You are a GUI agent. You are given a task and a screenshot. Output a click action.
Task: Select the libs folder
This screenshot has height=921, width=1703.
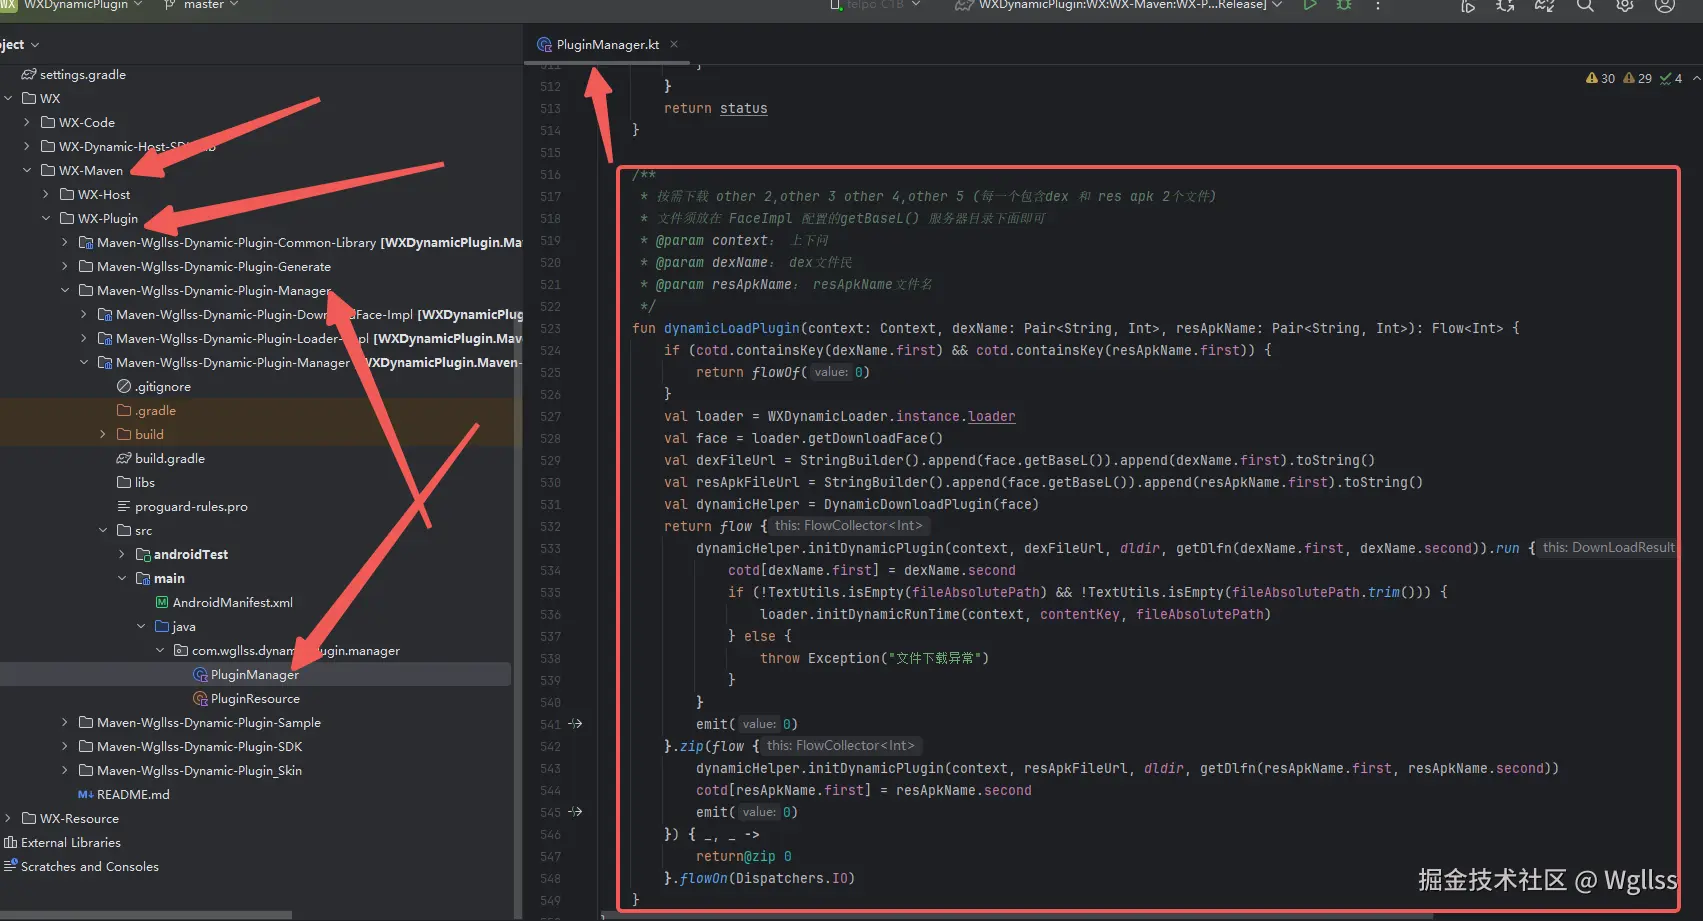(145, 483)
